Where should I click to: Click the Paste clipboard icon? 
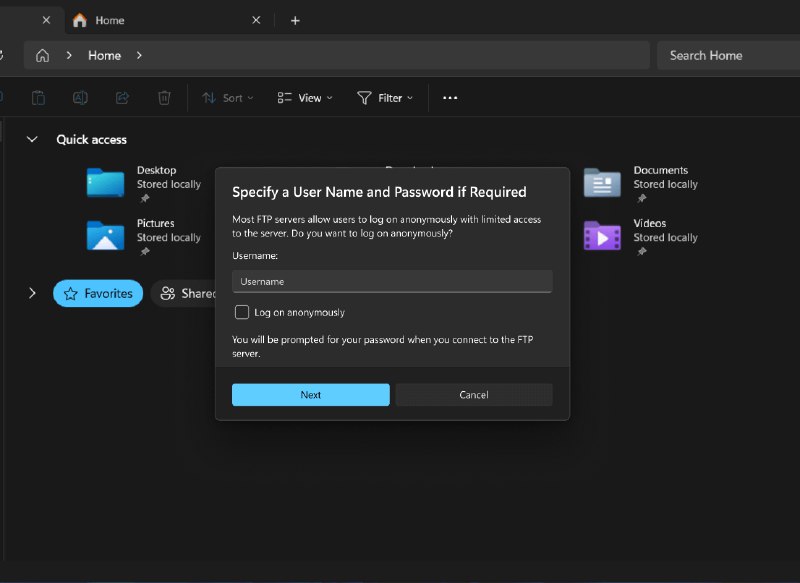coord(38,97)
